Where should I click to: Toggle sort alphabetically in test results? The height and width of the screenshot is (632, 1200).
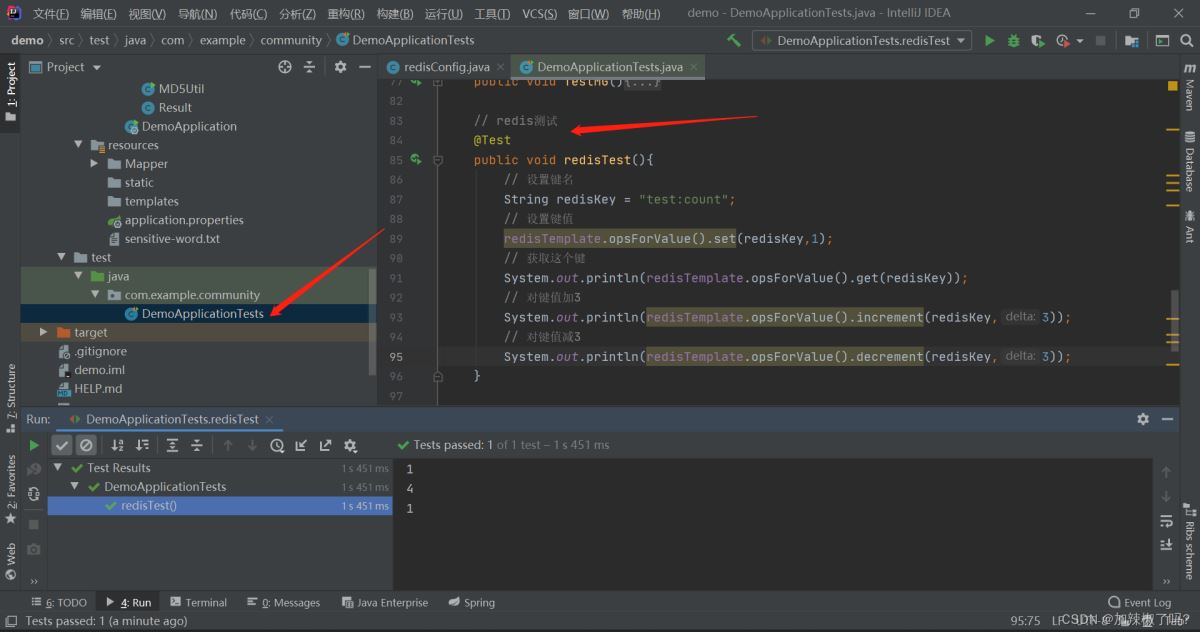[118, 446]
